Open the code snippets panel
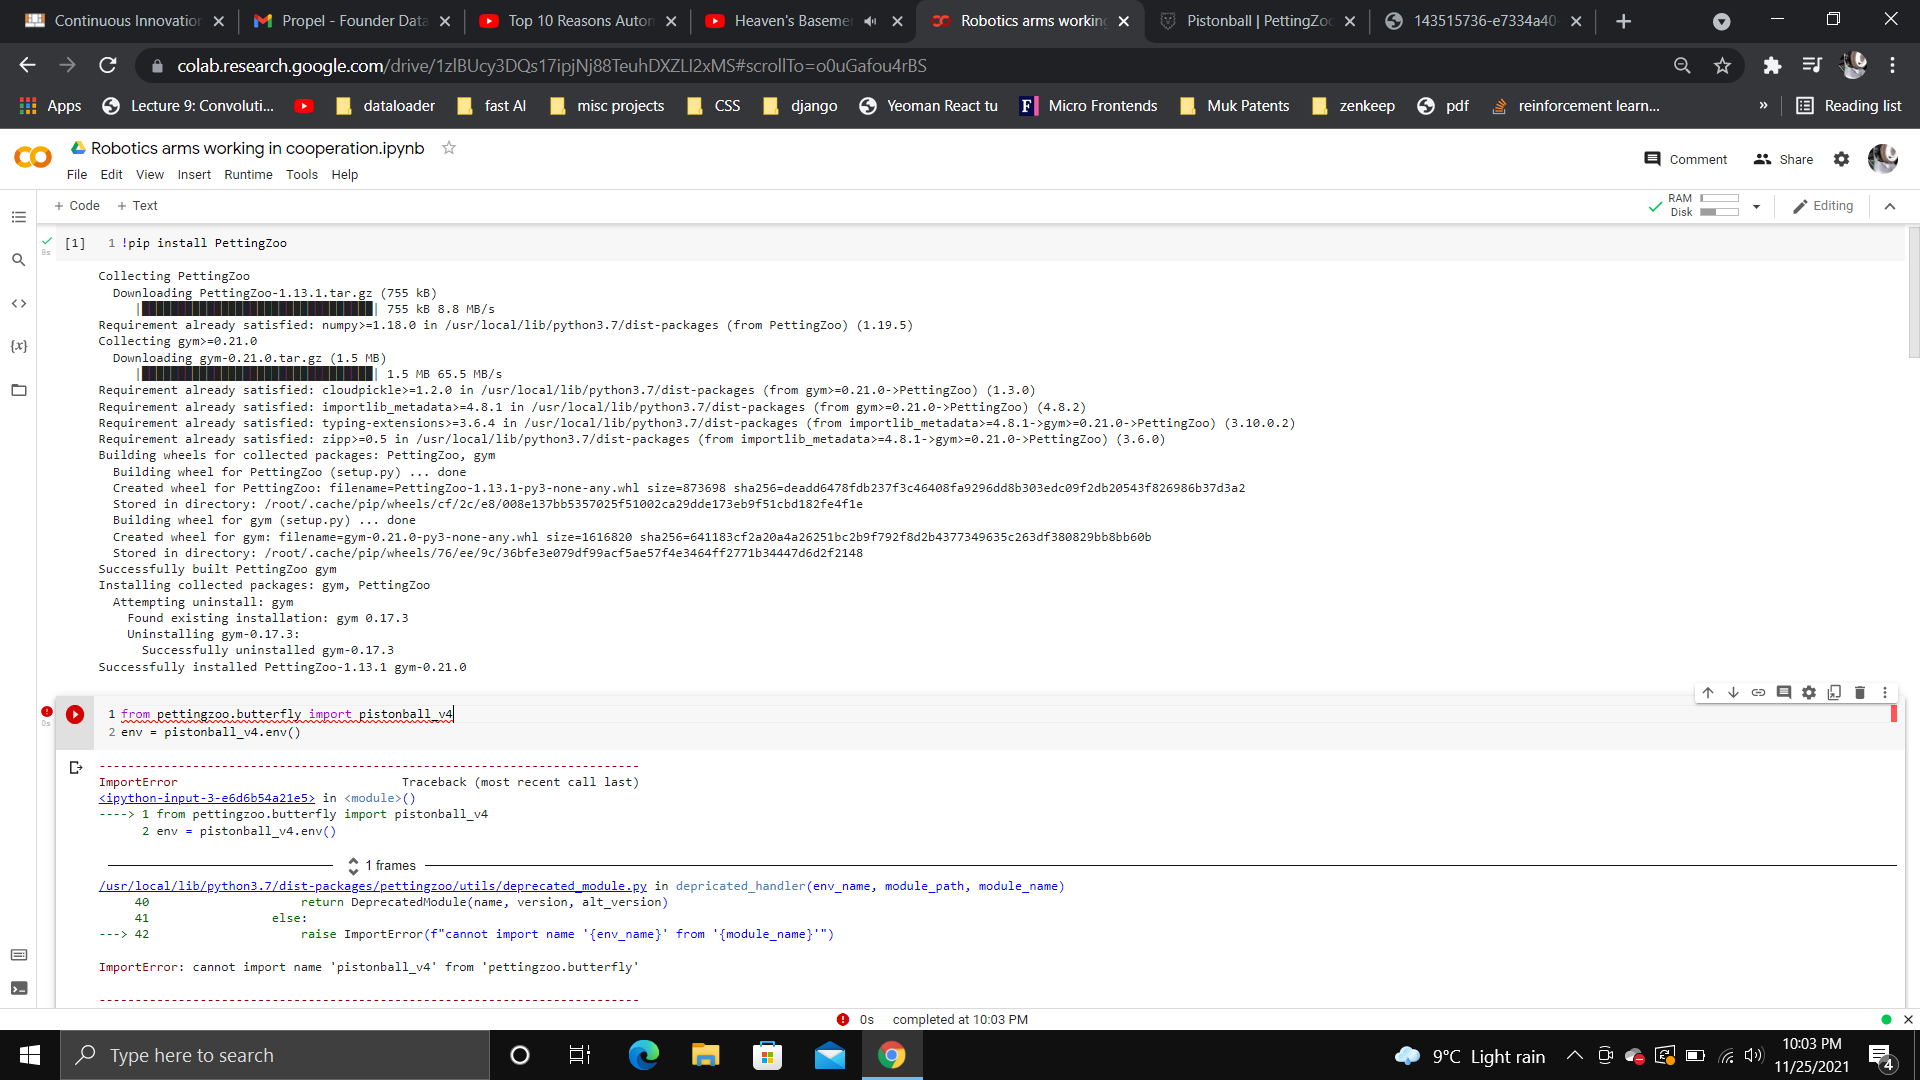This screenshot has height=1080, width=1920. coord(18,303)
